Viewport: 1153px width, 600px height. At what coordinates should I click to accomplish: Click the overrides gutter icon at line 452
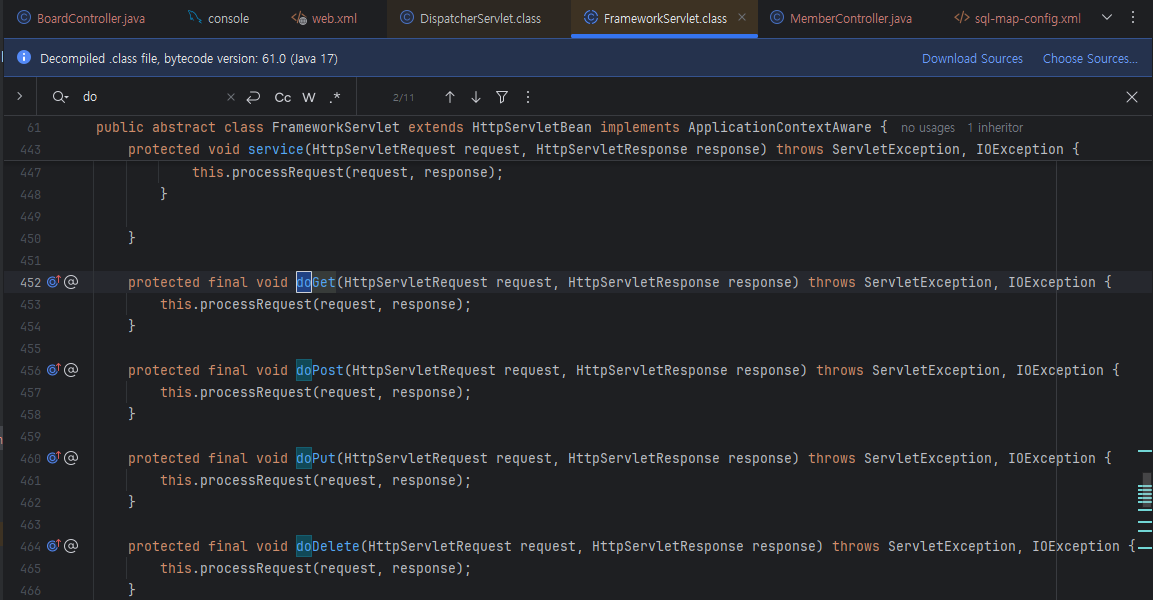coord(54,282)
